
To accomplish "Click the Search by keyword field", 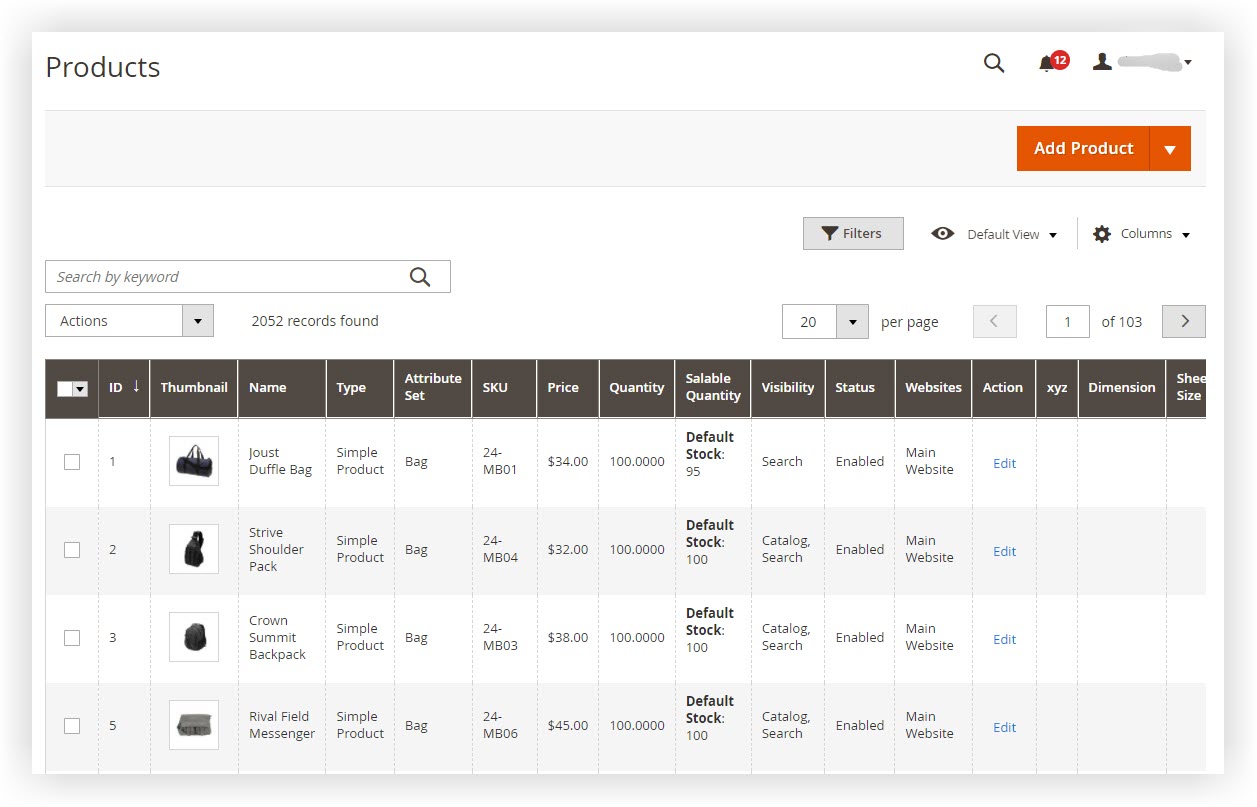I will pyautogui.click(x=225, y=277).
